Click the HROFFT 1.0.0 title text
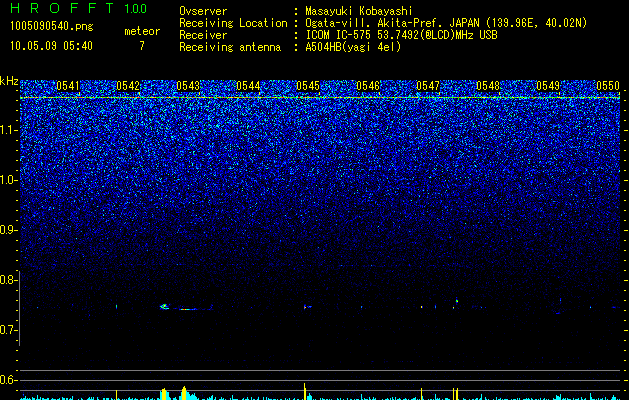The width and height of the screenshot is (629, 400). [x=79, y=8]
